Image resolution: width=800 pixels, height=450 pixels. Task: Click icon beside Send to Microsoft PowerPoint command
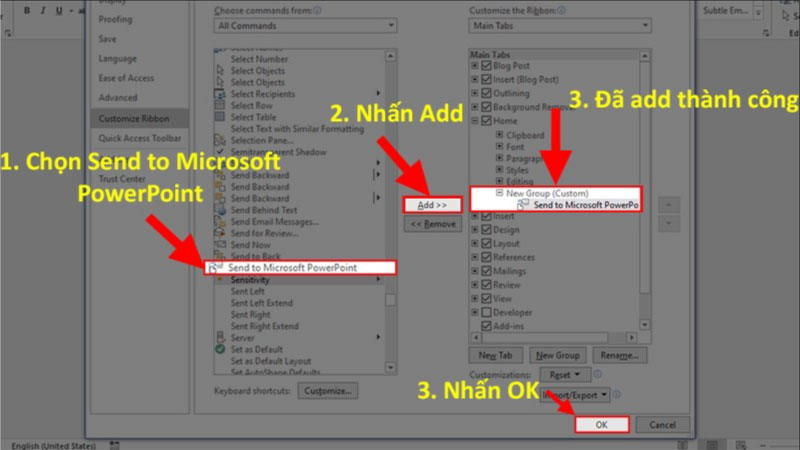click(216, 267)
